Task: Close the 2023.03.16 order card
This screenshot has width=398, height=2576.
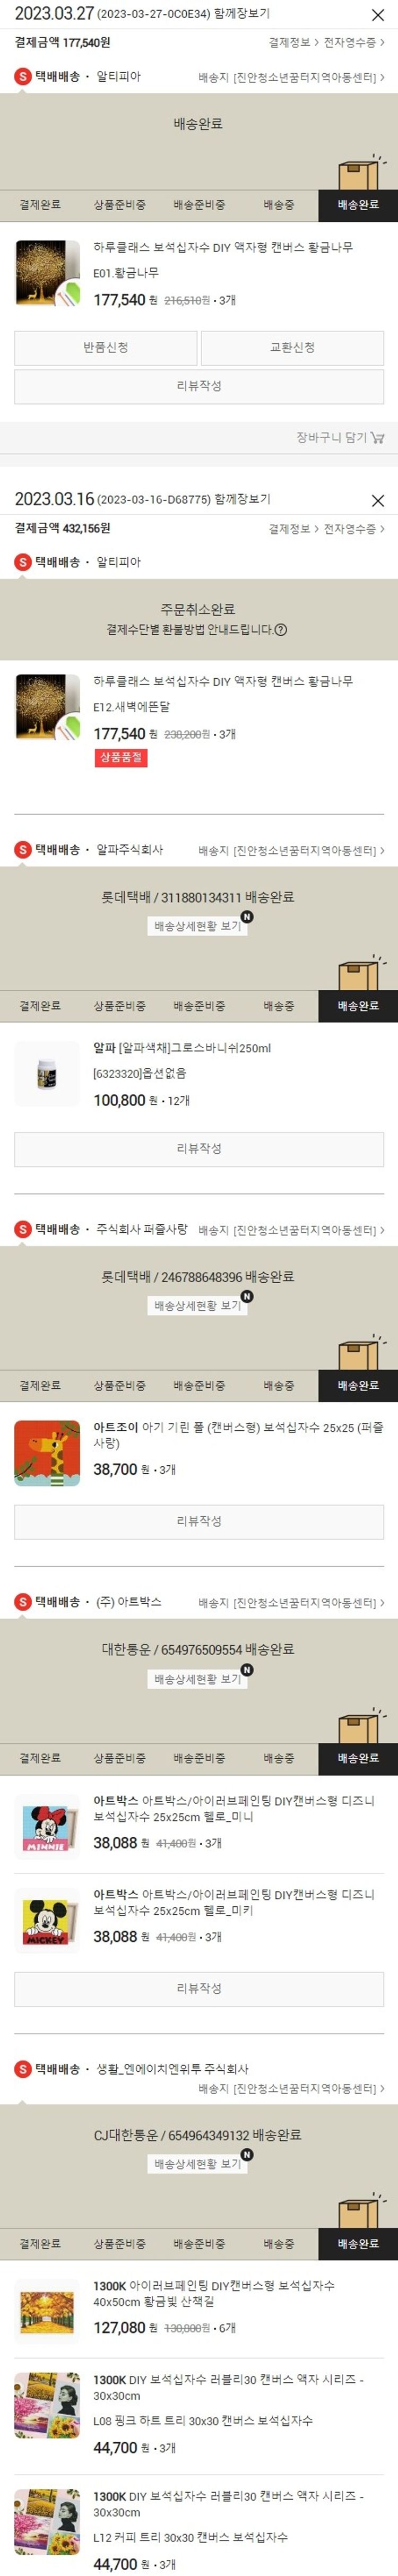Action: pos(378,500)
